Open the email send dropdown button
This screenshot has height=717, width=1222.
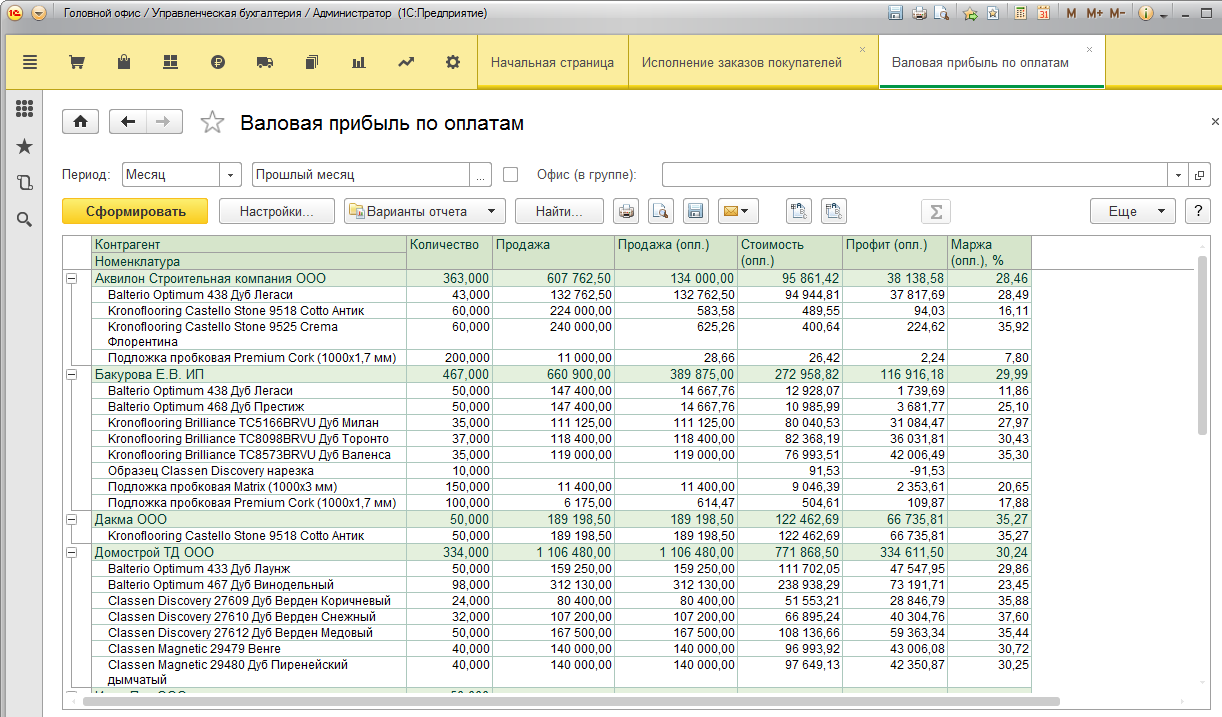tap(738, 211)
